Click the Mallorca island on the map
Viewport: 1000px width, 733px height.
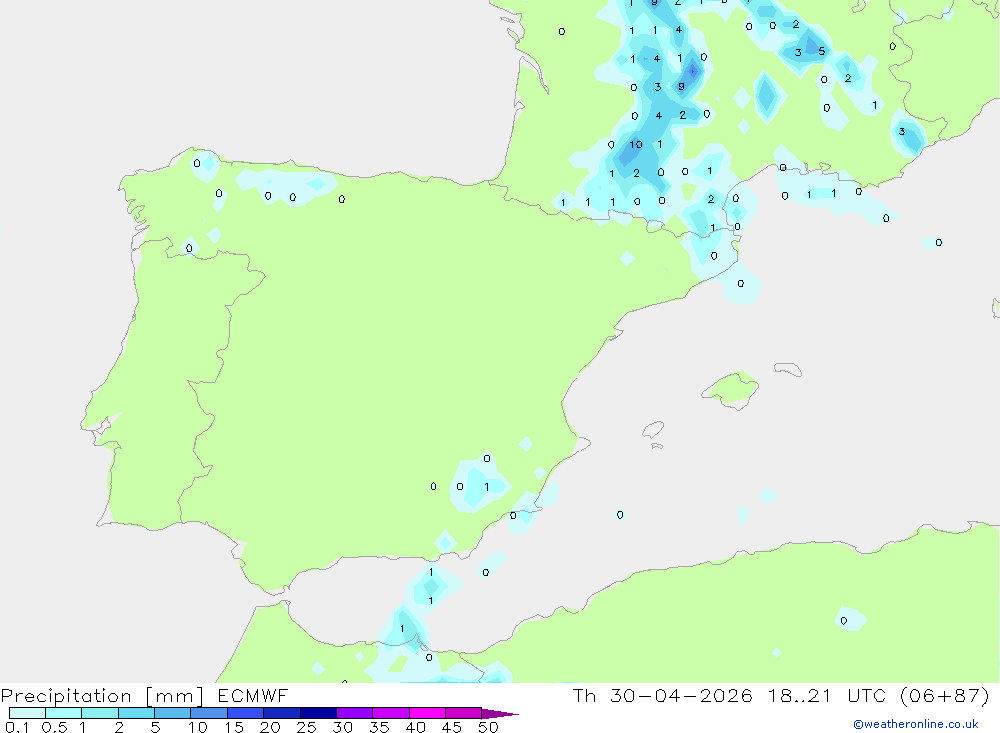(x=730, y=388)
